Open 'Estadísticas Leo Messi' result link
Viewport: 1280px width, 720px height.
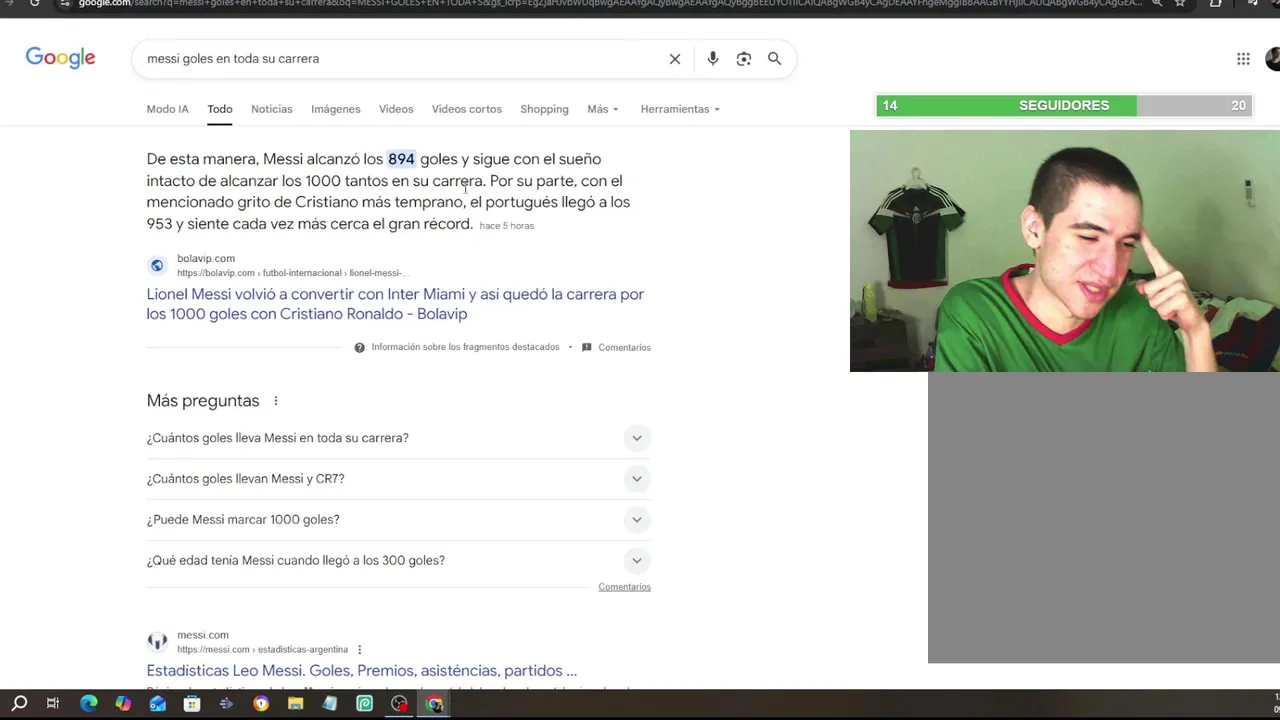pos(362,671)
